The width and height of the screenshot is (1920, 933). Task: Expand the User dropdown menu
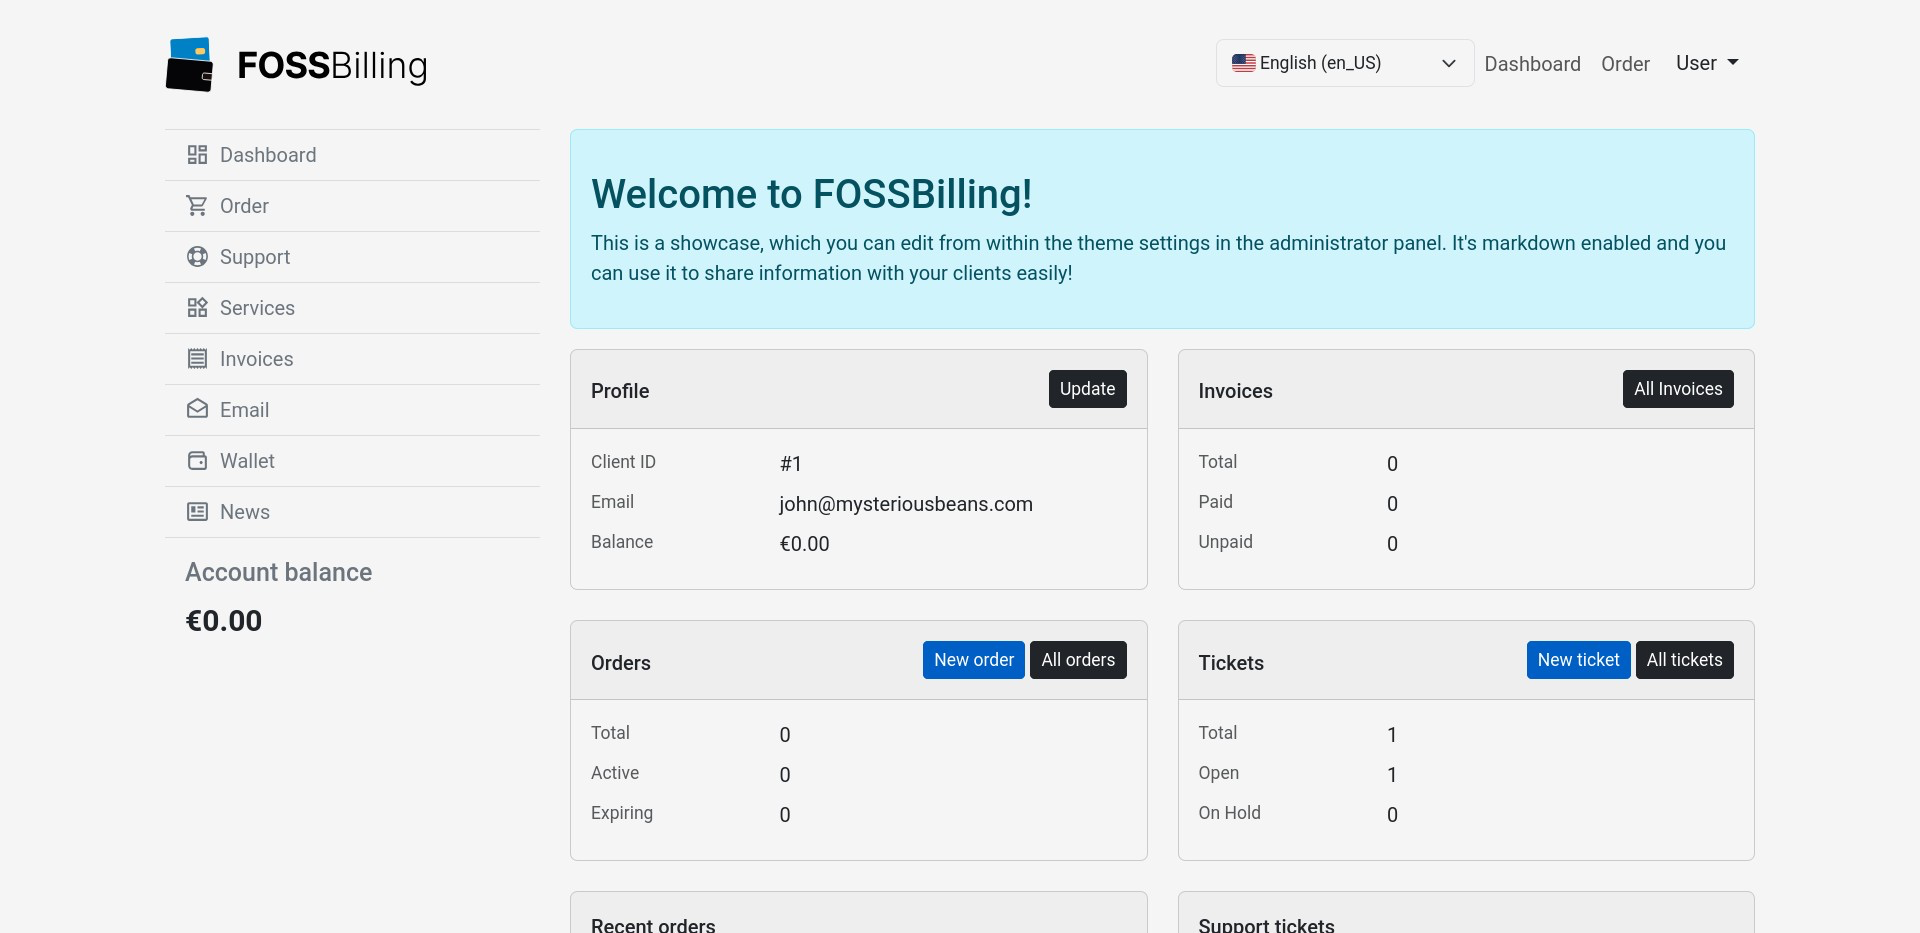coord(1707,63)
